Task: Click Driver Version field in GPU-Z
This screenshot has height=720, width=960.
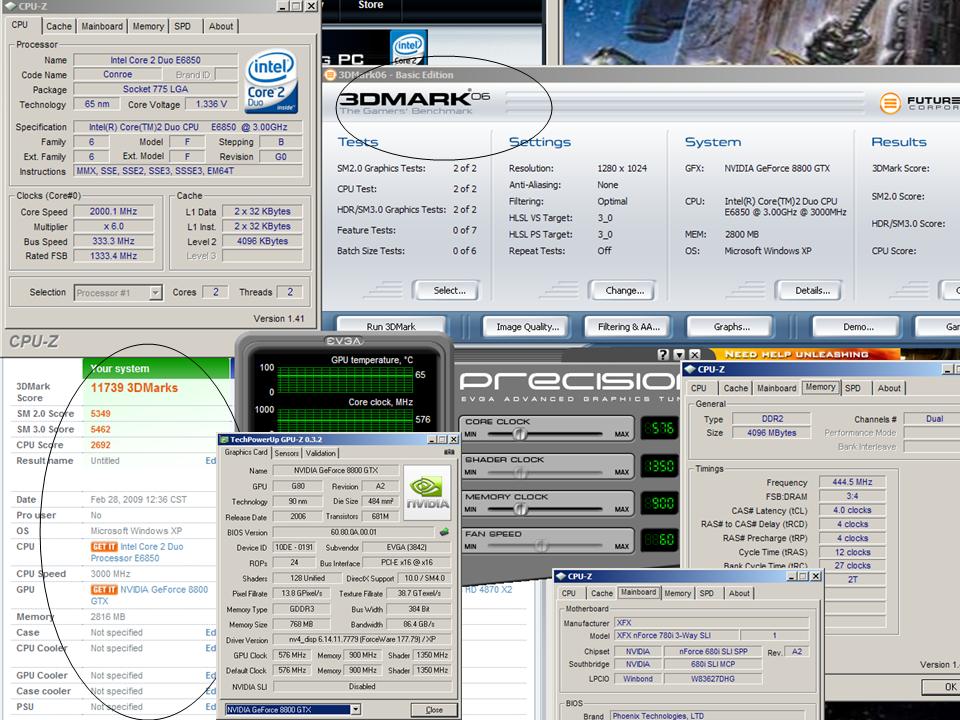Action: pos(362,639)
